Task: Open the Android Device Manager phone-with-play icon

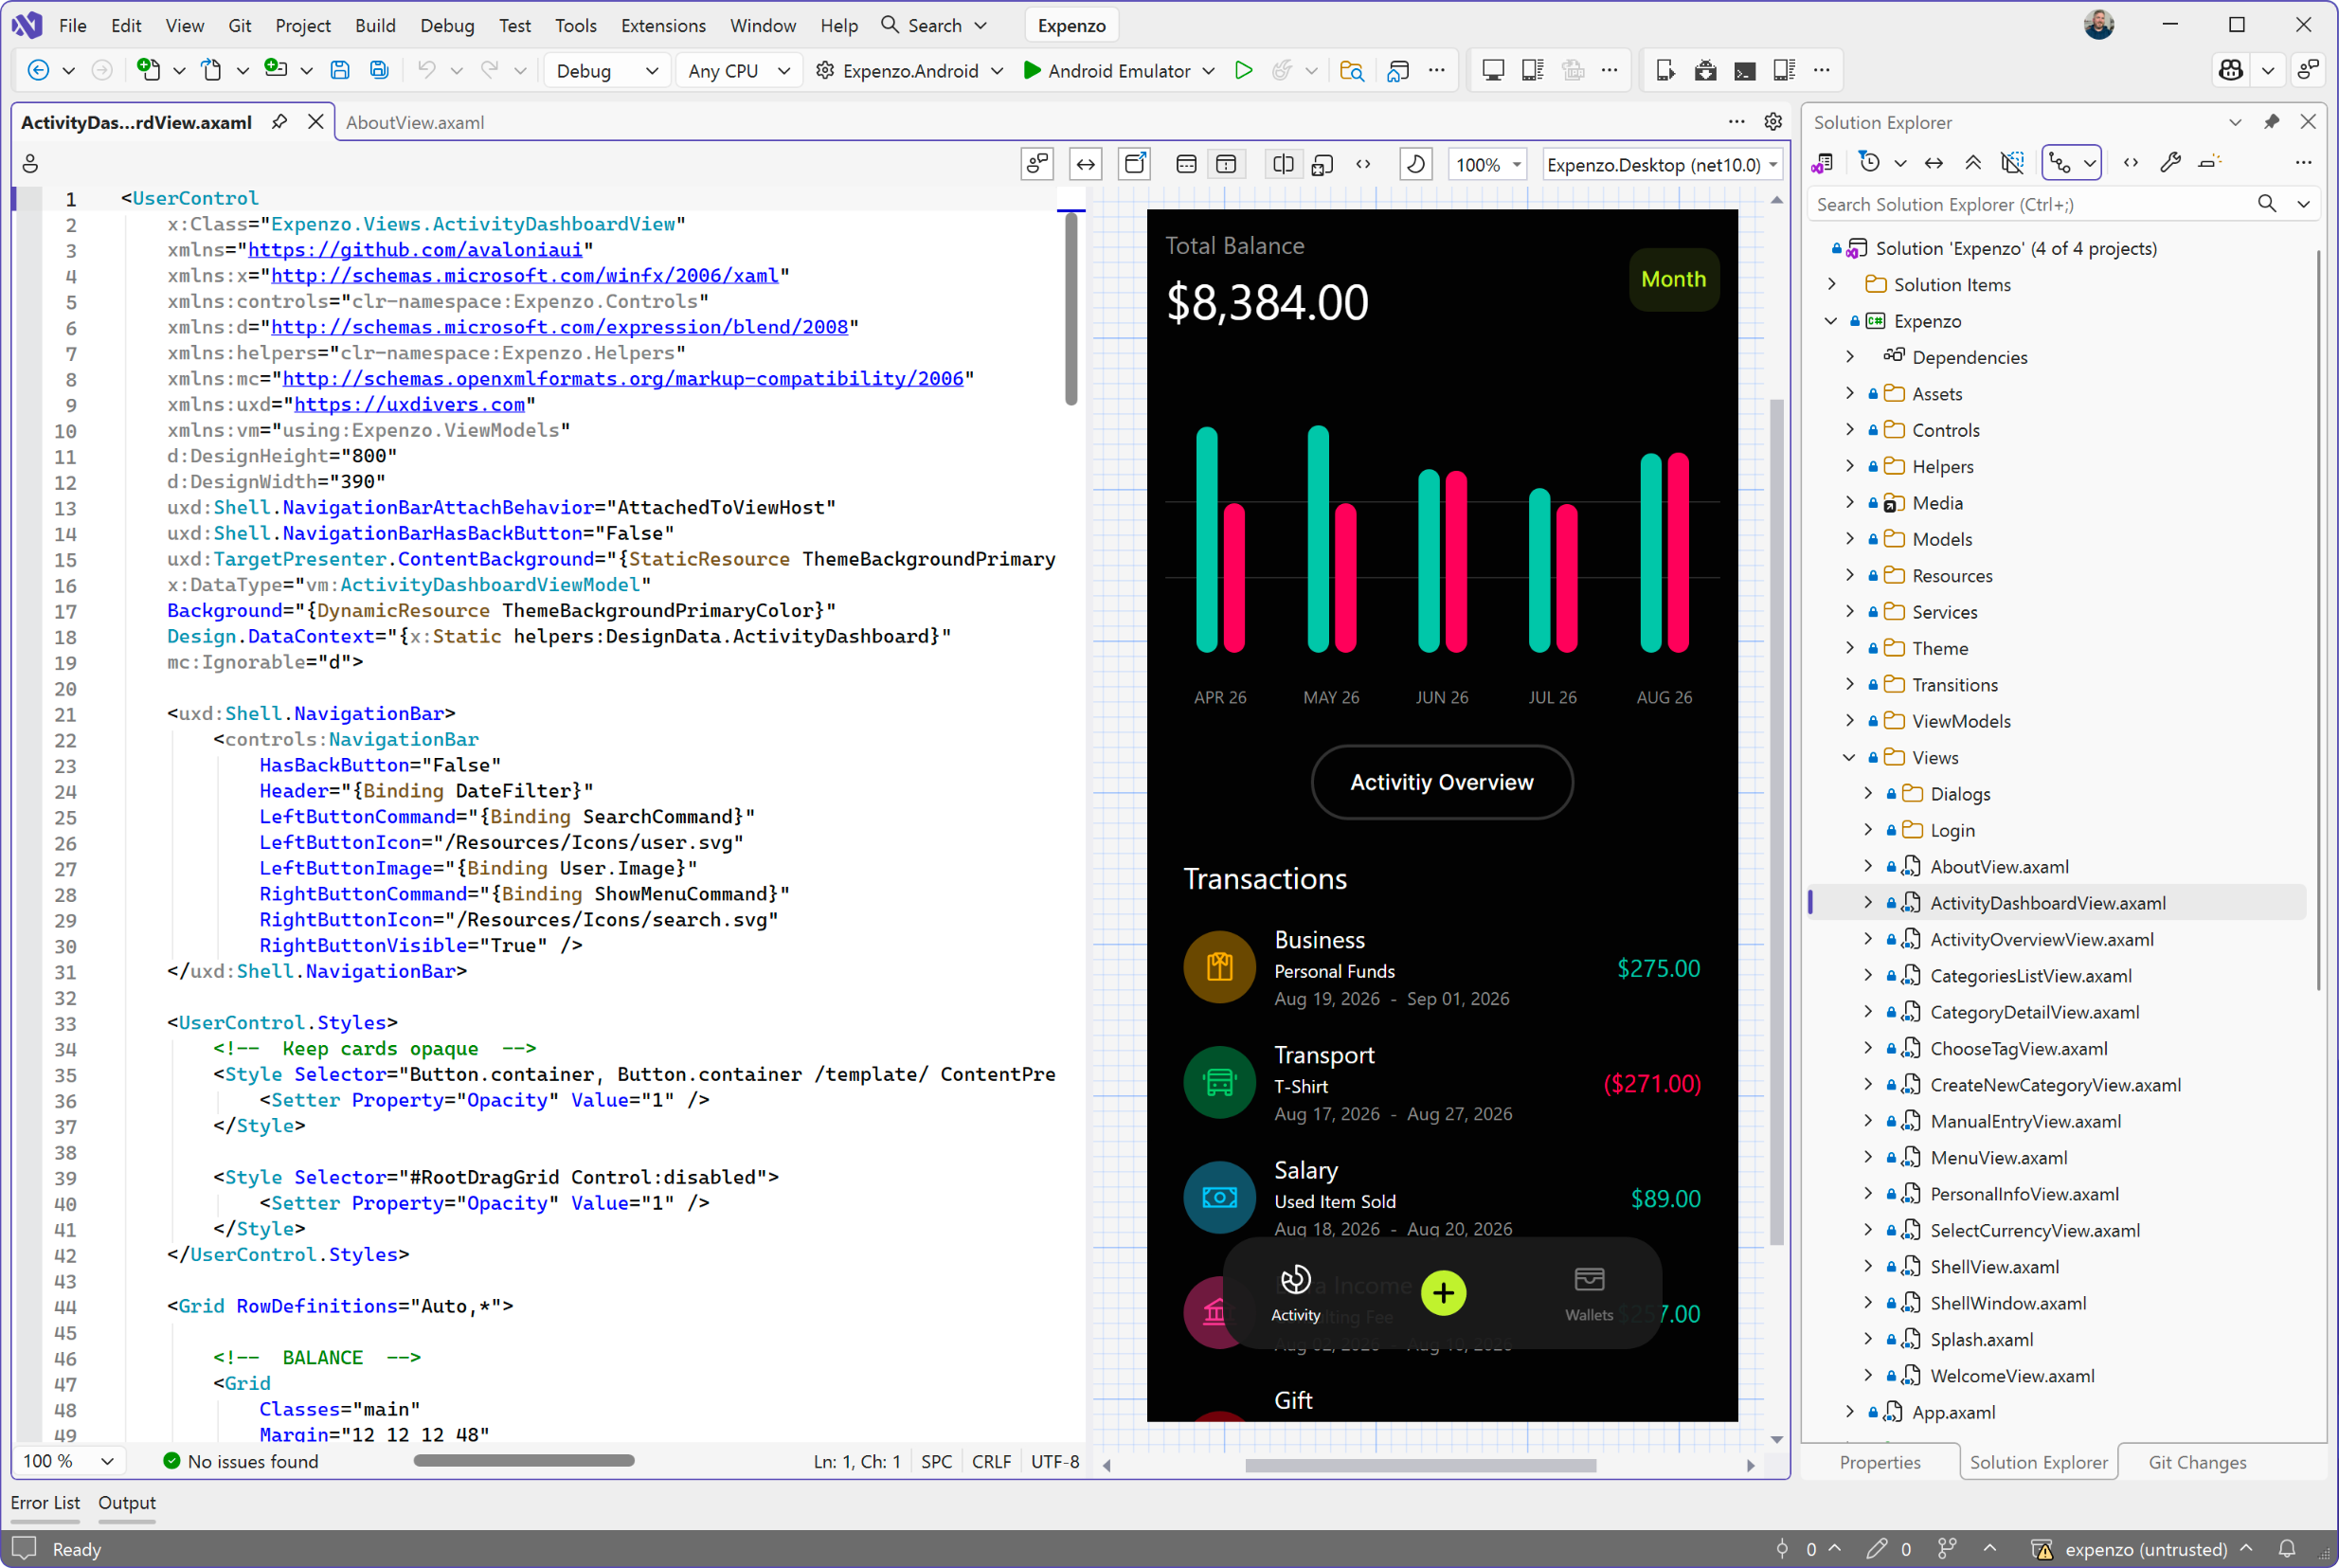Action: [x=1665, y=70]
